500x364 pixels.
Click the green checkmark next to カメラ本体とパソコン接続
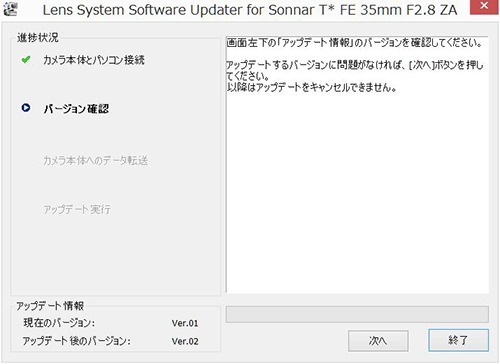coord(26,60)
